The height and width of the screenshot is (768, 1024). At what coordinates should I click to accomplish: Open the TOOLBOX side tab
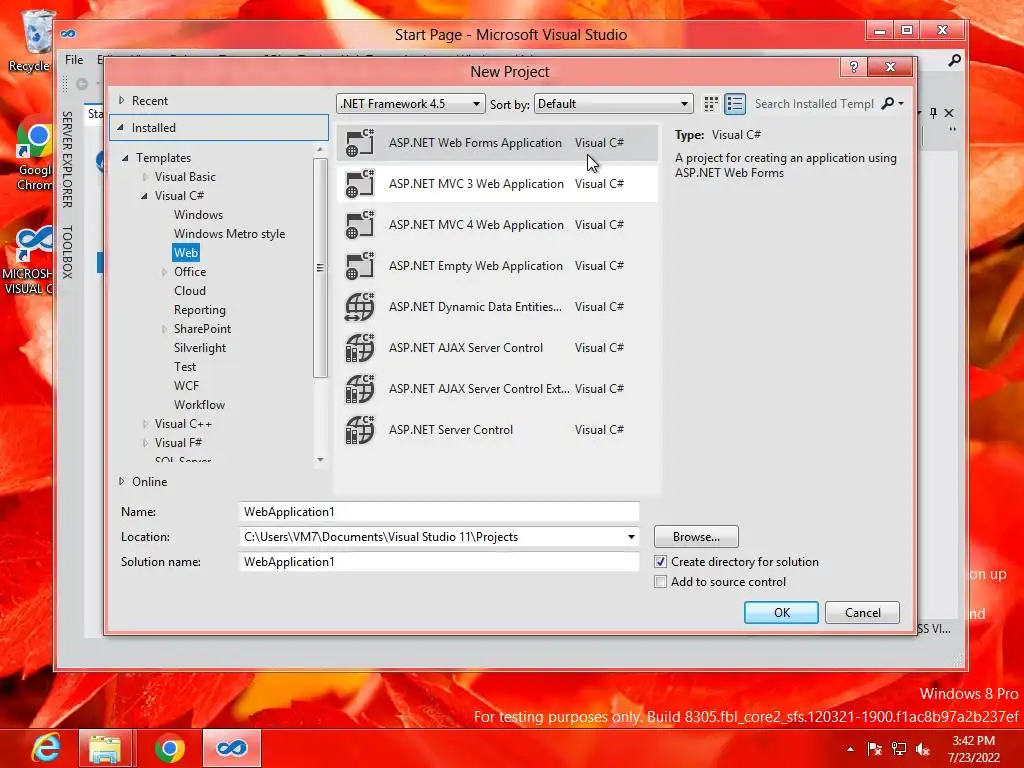[x=67, y=252]
